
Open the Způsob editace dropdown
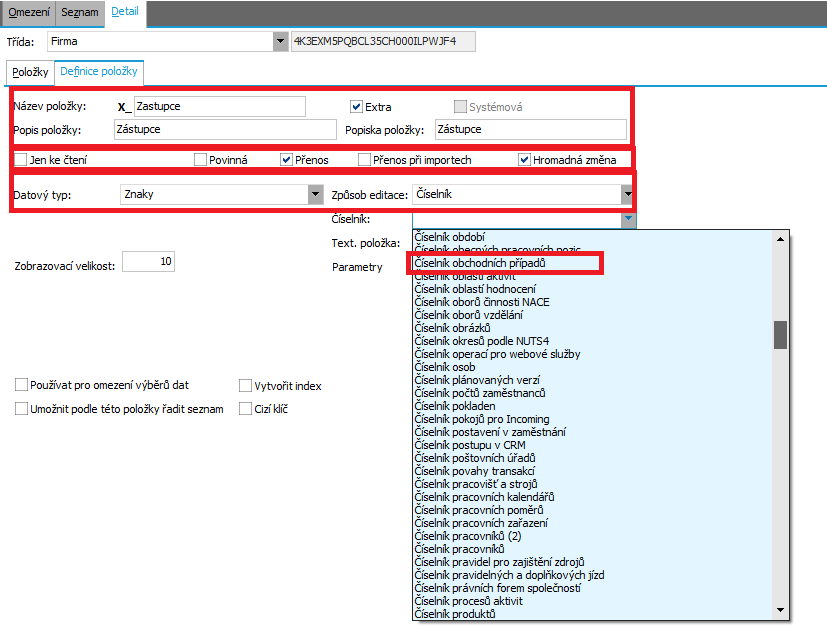(x=627, y=195)
